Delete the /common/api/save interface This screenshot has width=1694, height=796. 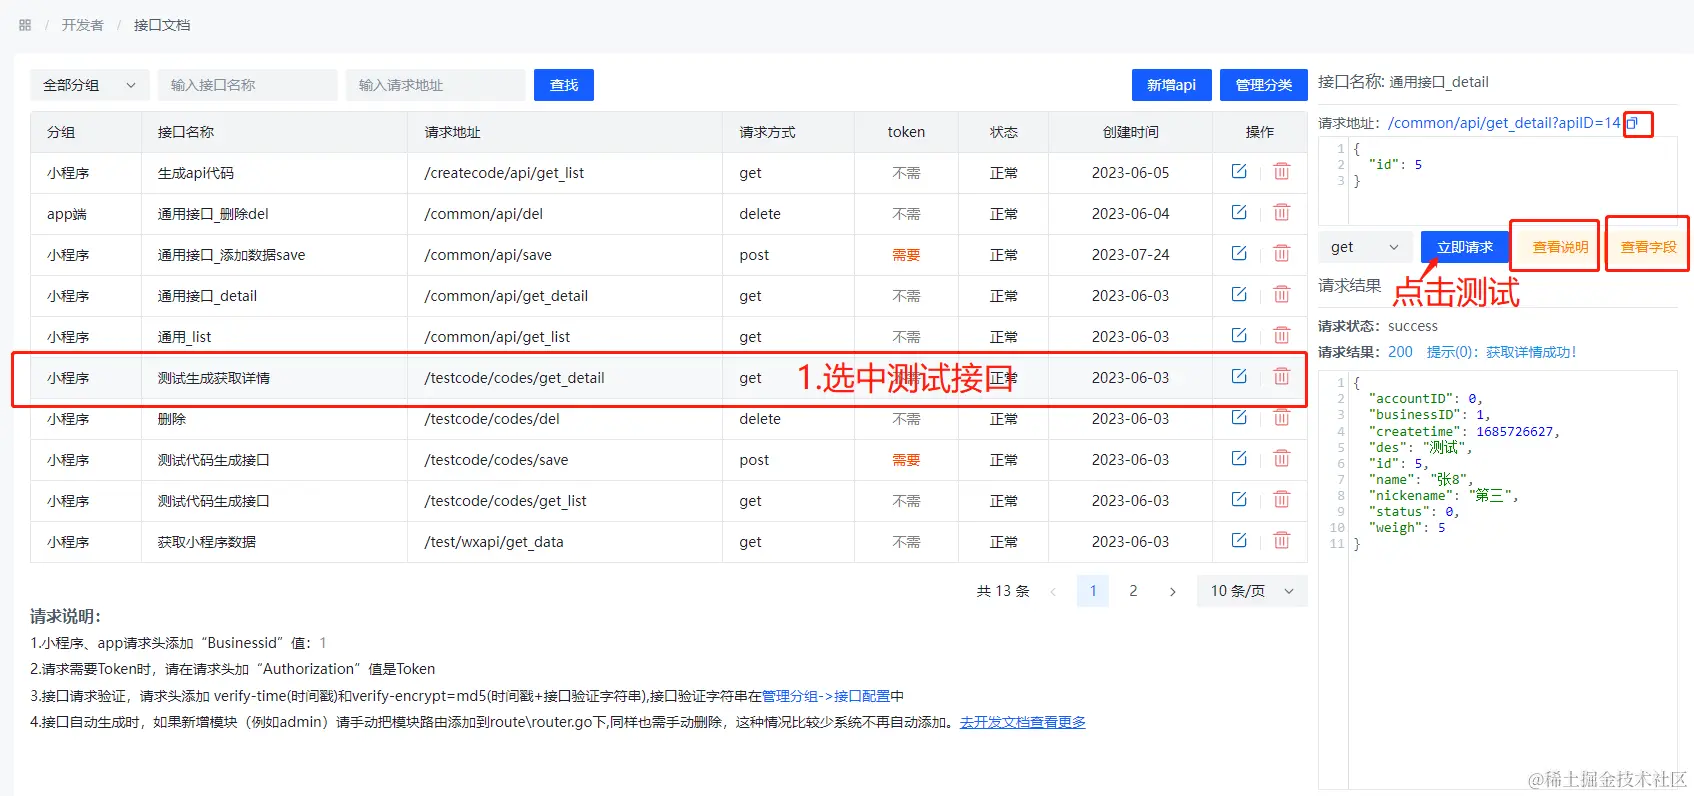[x=1281, y=253]
